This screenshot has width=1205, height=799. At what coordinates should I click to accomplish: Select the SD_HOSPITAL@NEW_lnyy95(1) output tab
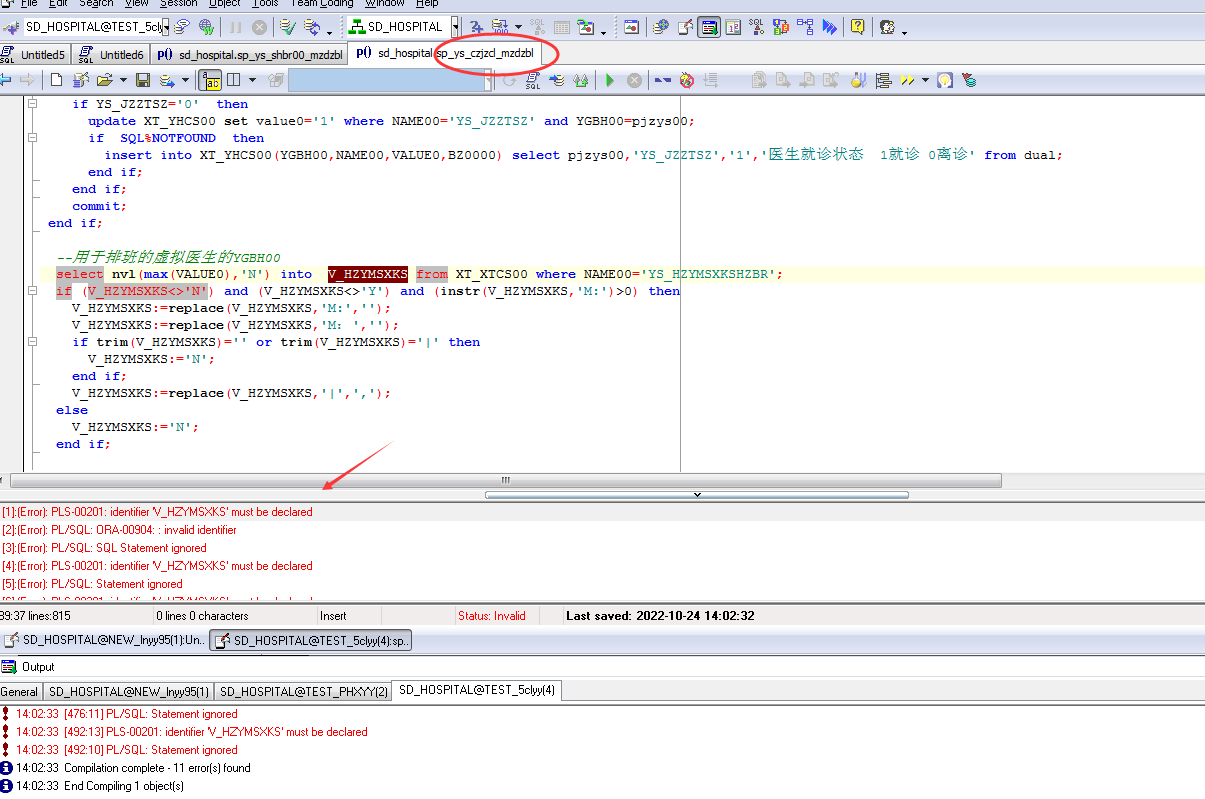click(129, 691)
